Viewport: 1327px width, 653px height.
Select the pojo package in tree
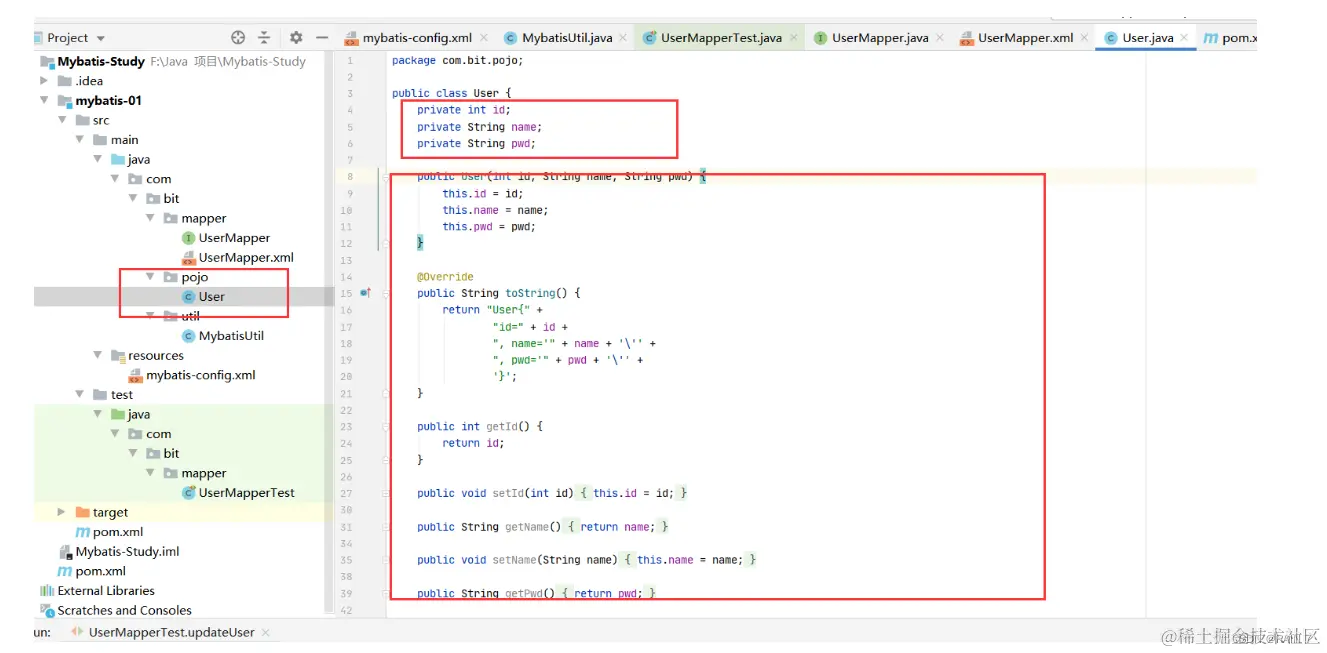[x=186, y=277]
